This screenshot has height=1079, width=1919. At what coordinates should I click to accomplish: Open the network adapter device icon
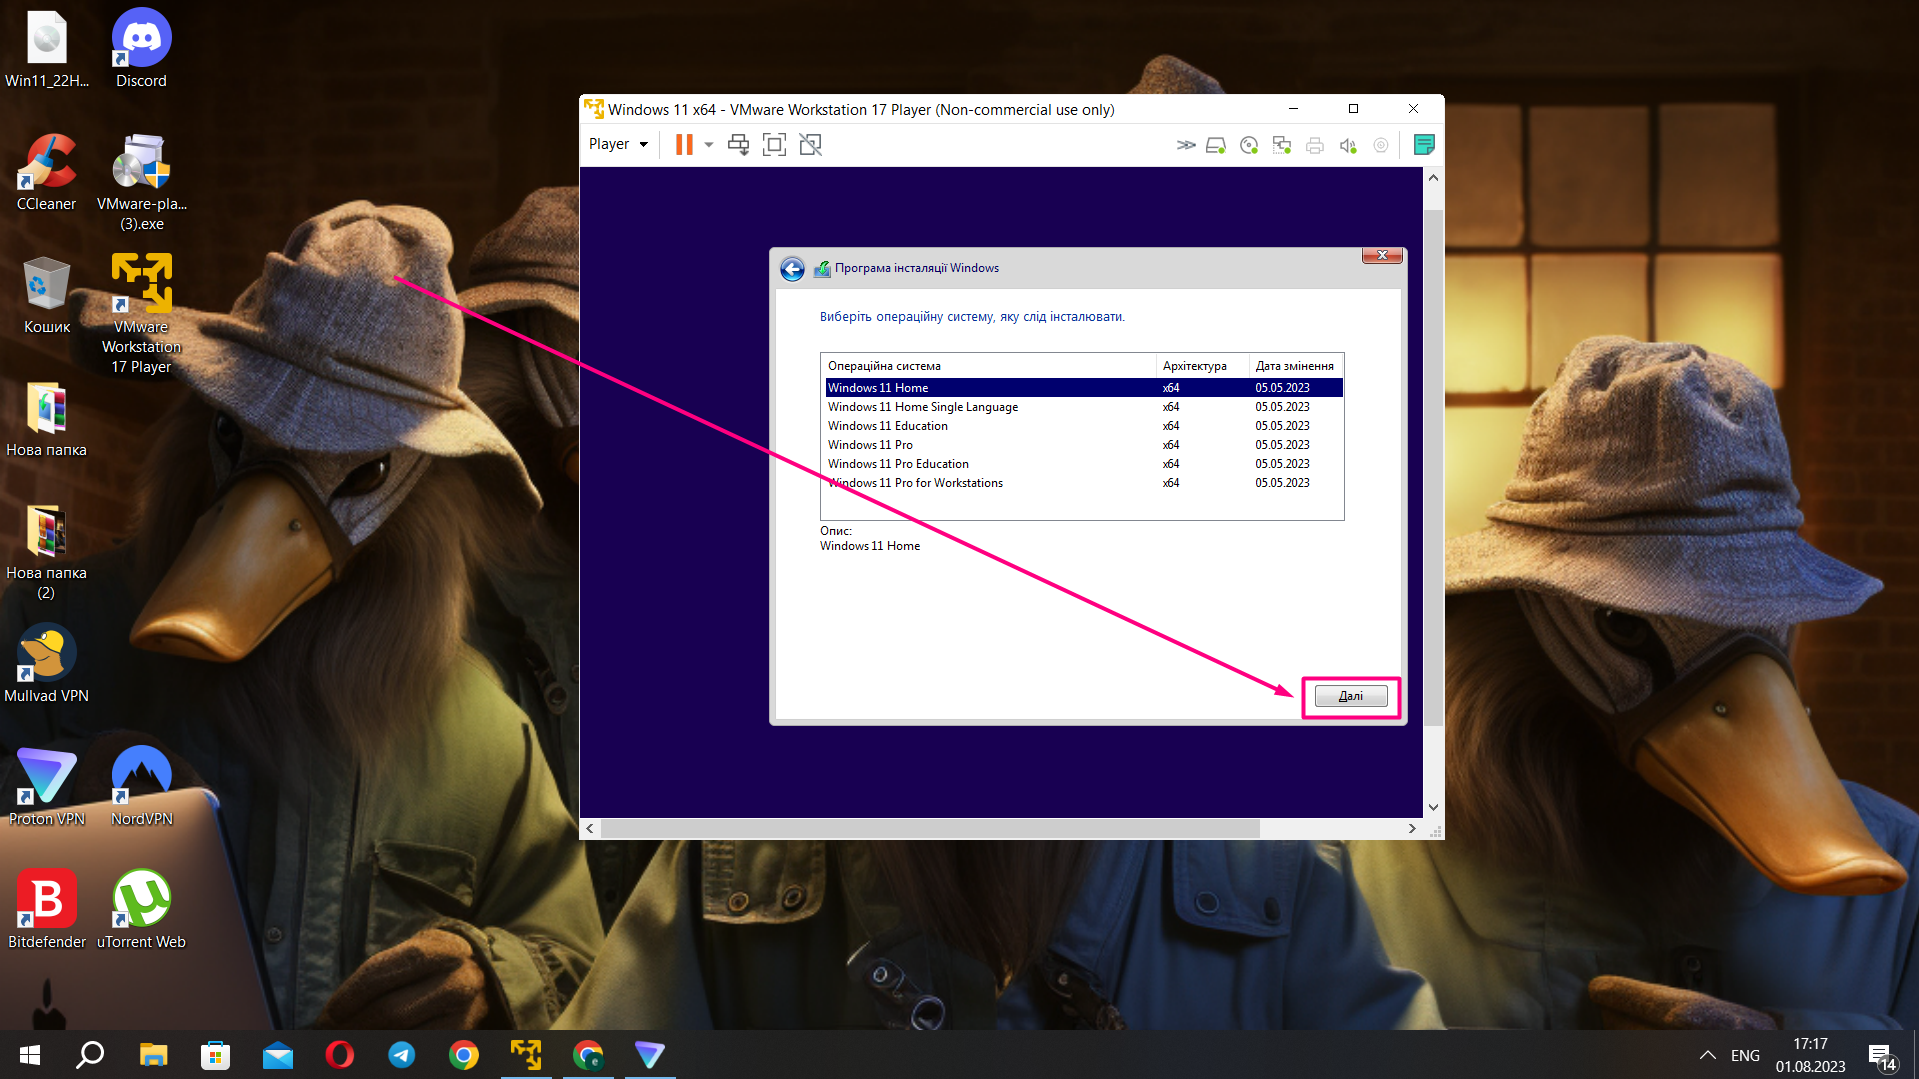pyautogui.click(x=1282, y=145)
